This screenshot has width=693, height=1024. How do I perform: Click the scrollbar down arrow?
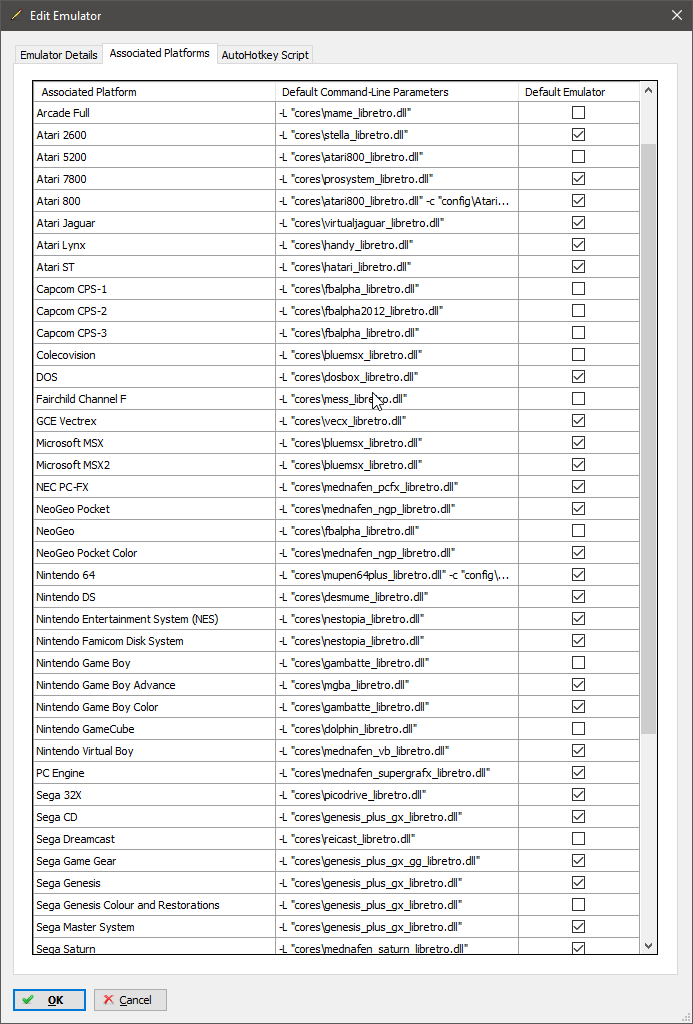pyautogui.click(x=648, y=945)
